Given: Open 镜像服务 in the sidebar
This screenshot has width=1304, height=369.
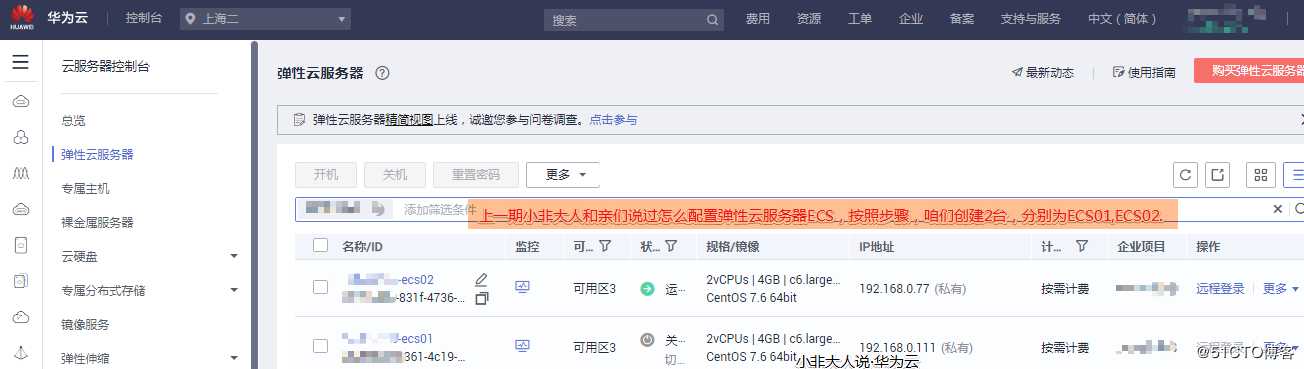Looking at the screenshot, I should [85, 324].
